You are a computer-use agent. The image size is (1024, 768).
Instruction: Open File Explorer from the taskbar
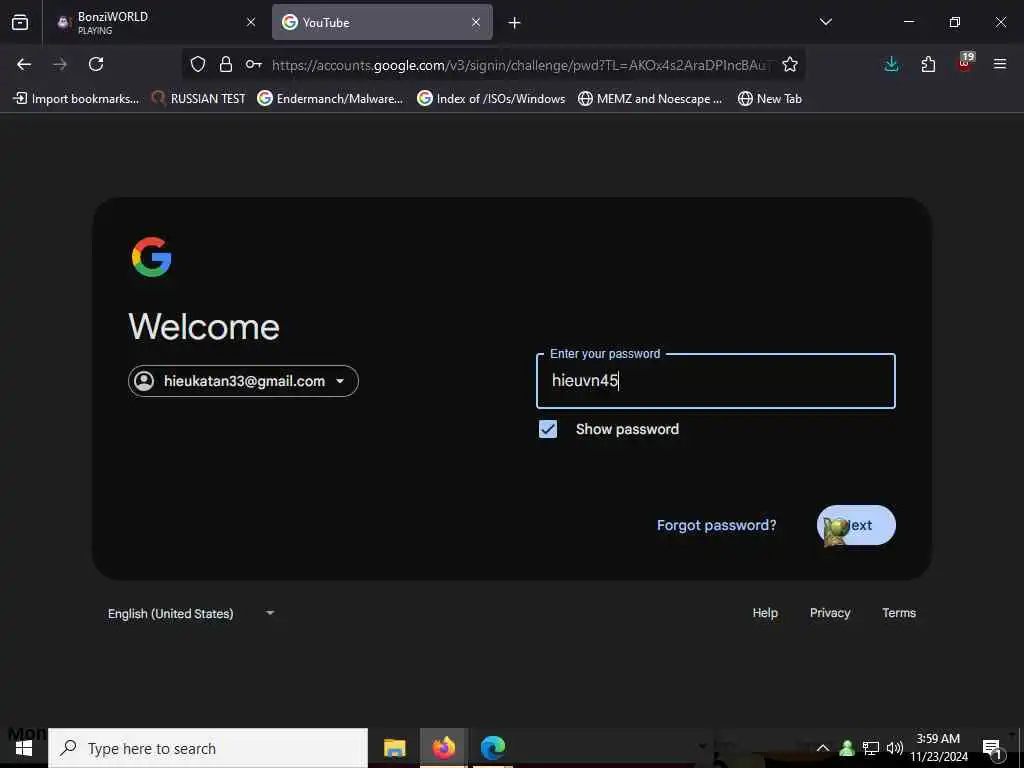point(394,748)
